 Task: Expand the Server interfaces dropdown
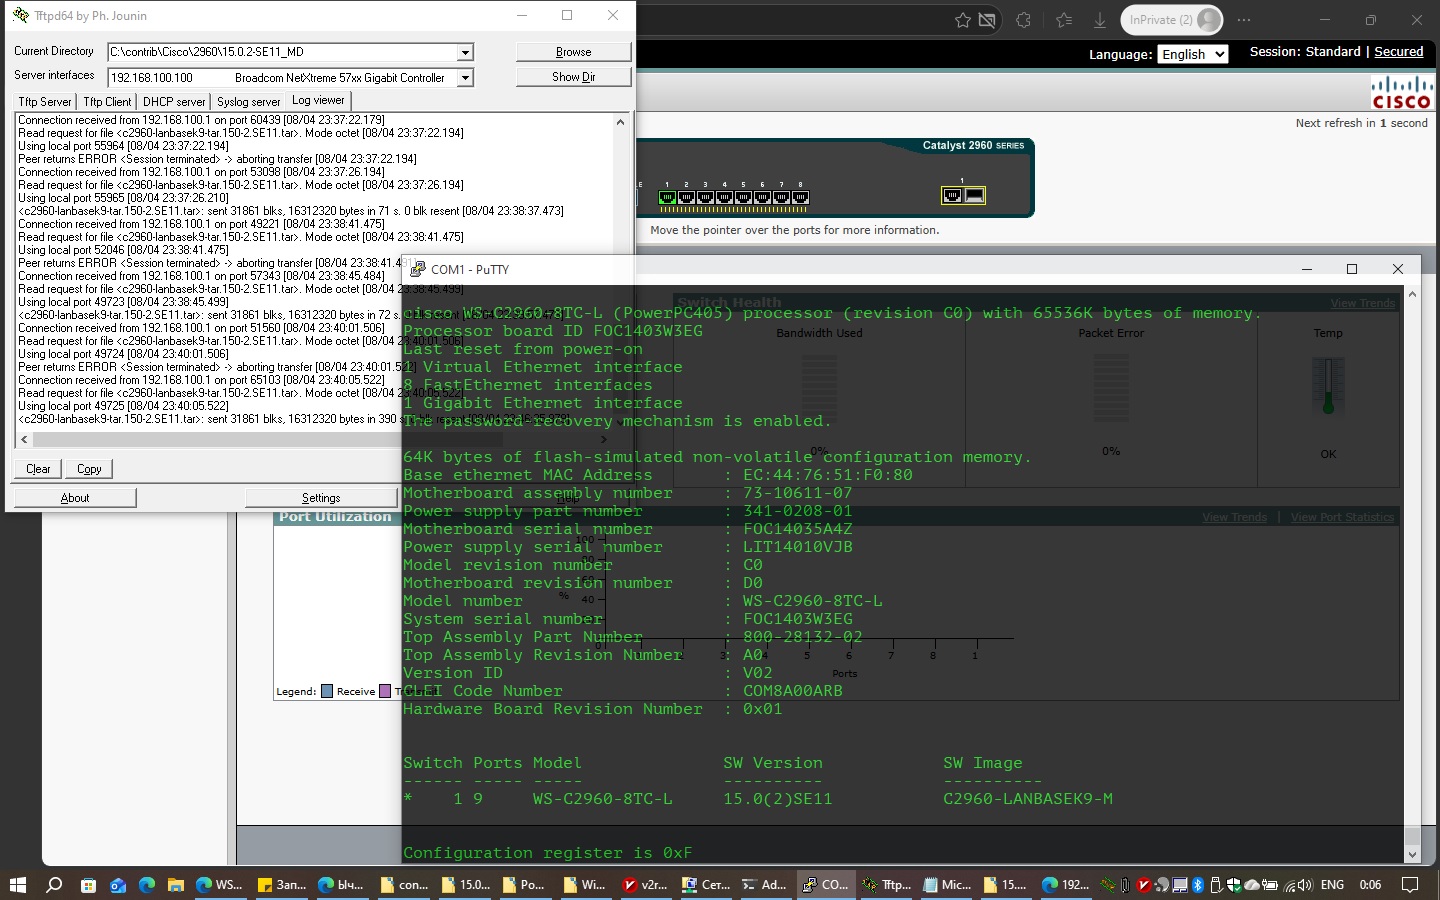click(465, 78)
